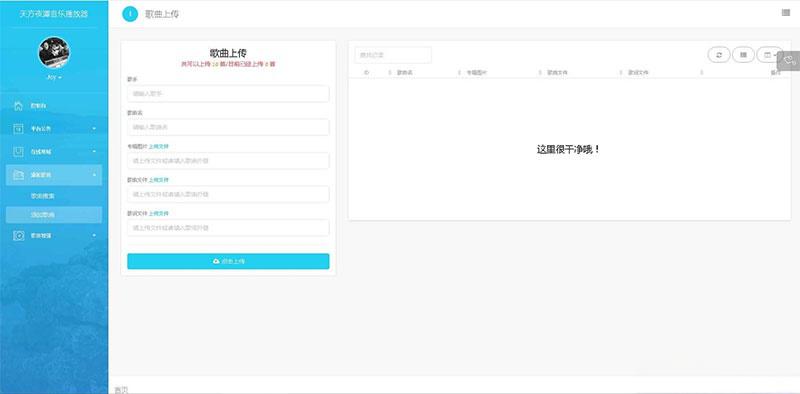Click the first singer name input field
The width and height of the screenshot is (800, 394).
tap(228, 93)
